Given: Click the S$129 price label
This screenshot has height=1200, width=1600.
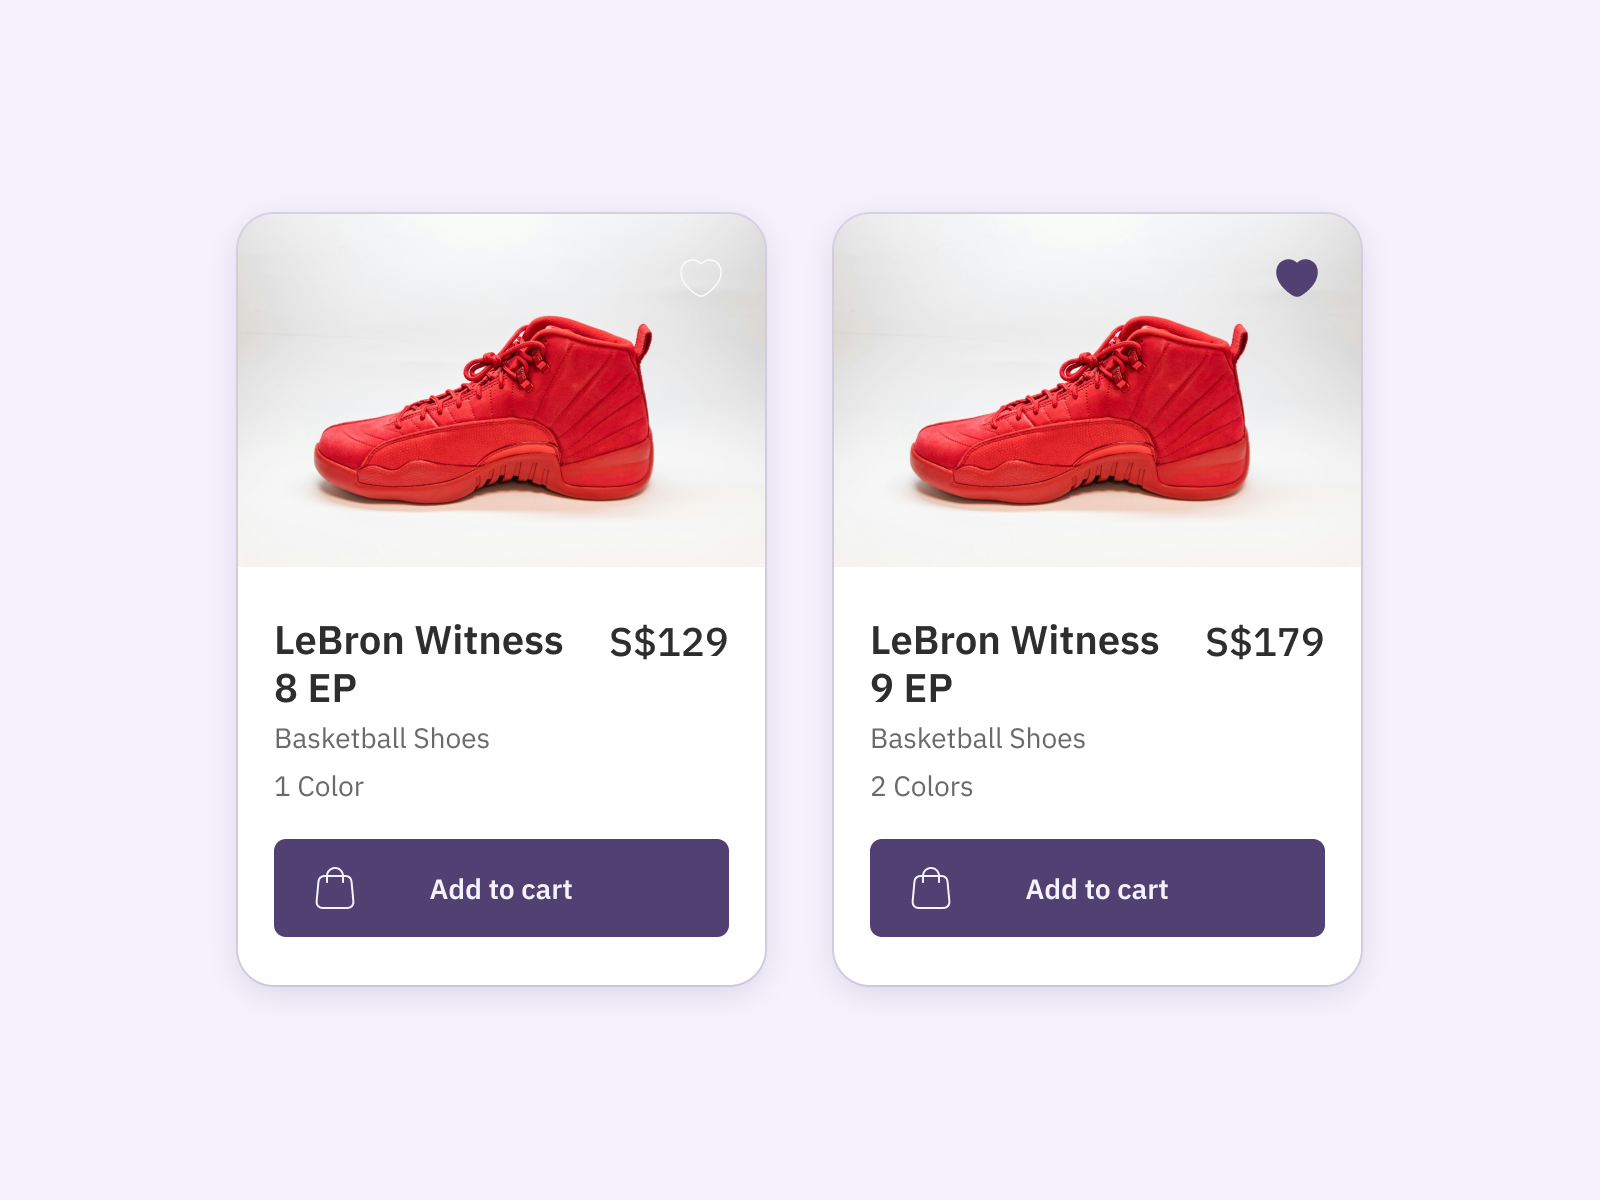Looking at the screenshot, I should pyautogui.click(x=668, y=642).
